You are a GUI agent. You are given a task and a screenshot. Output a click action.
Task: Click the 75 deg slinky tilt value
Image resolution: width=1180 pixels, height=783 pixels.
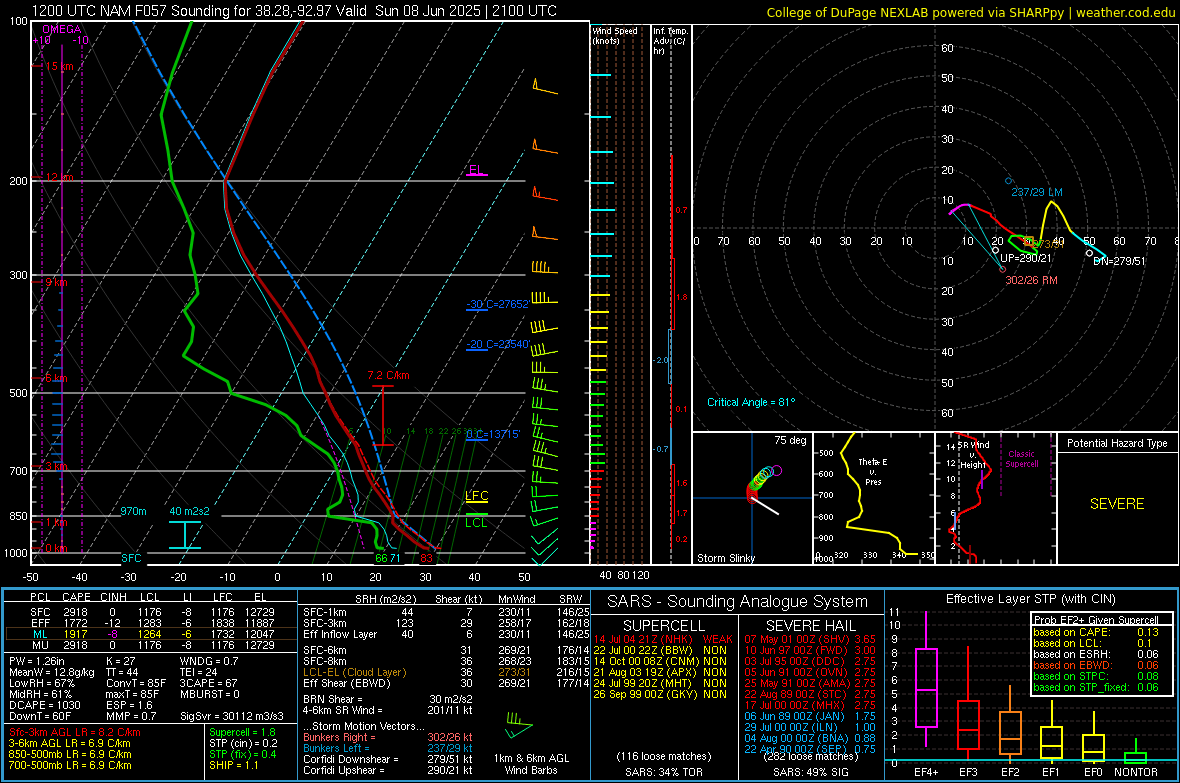(790, 440)
